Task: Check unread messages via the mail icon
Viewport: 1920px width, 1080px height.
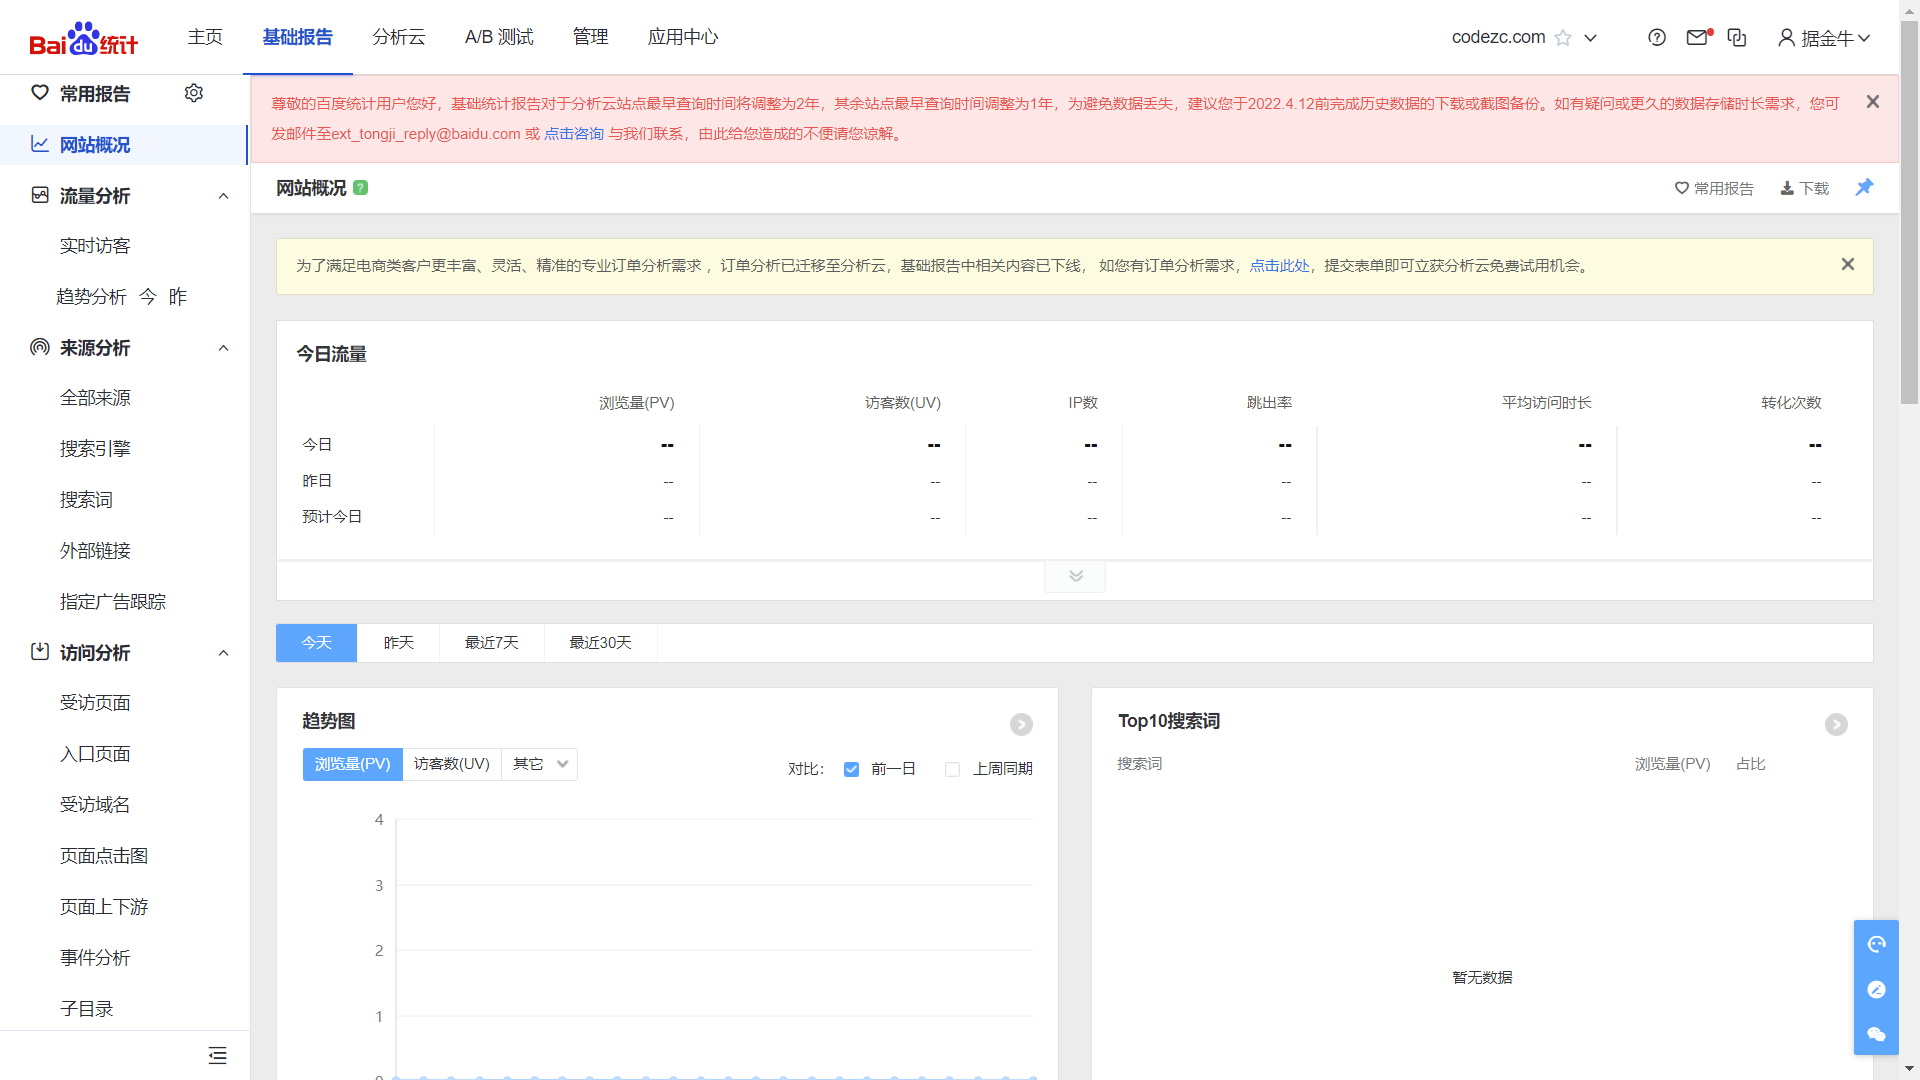Action: pyautogui.click(x=1696, y=37)
